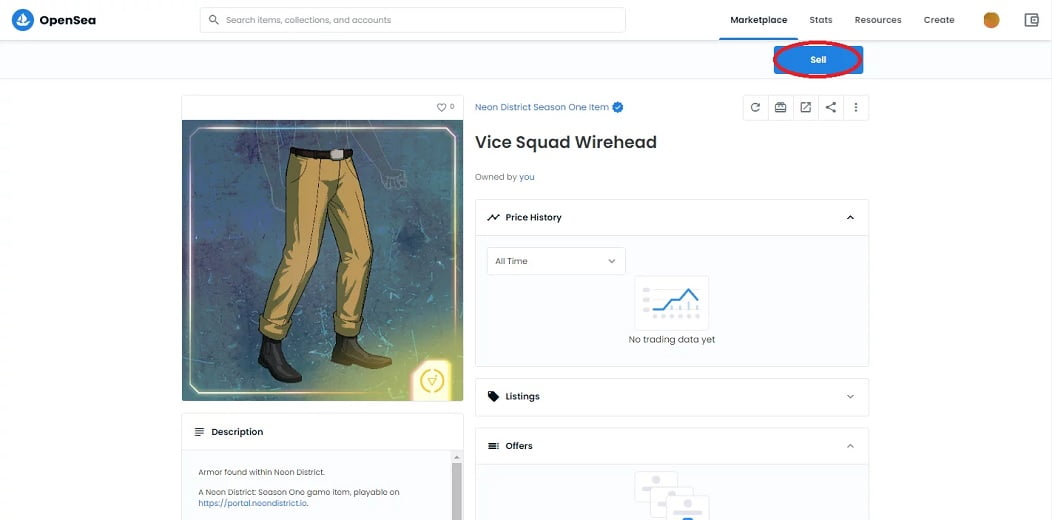Click the 'Armor found within Neon District' text
Screen dimensions: 1052x520
[262, 472]
